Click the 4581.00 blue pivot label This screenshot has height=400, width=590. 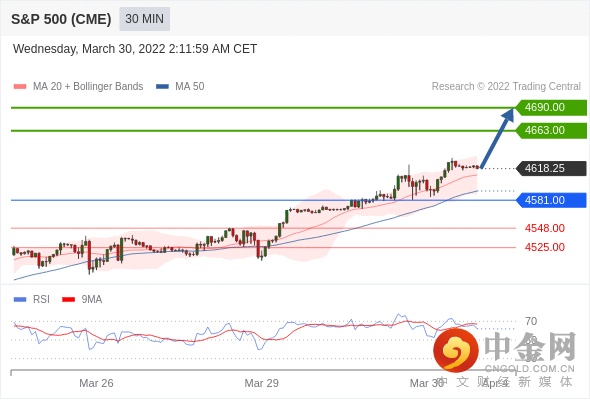coord(551,200)
